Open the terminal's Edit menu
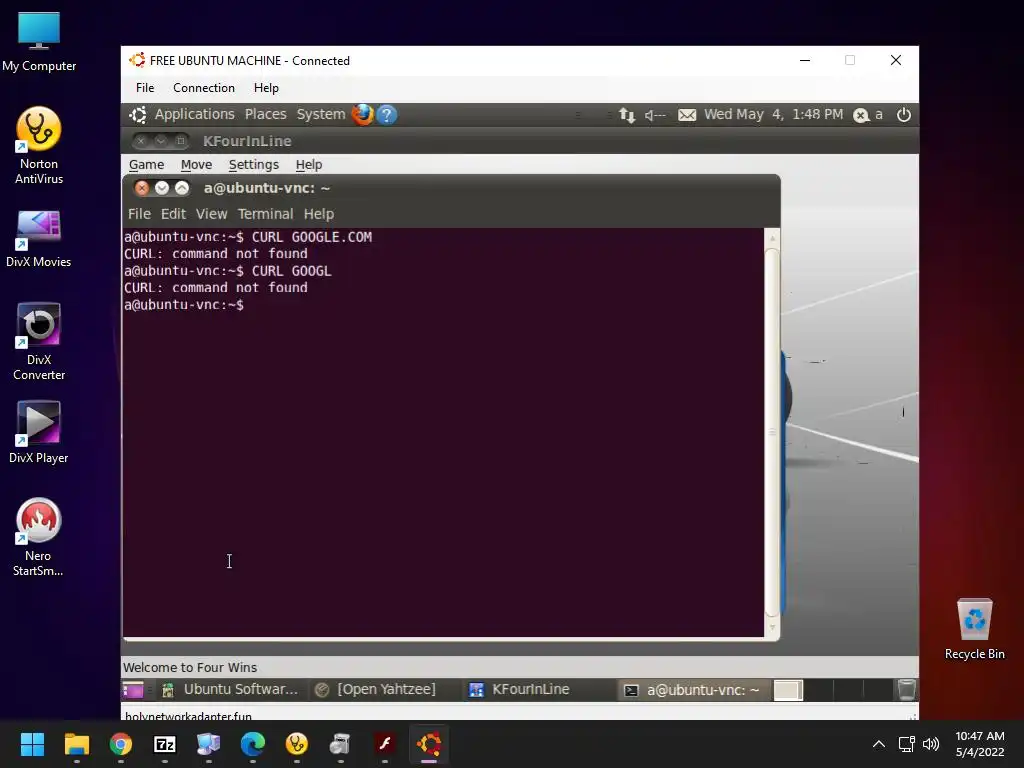1024x768 pixels. pyautogui.click(x=173, y=214)
